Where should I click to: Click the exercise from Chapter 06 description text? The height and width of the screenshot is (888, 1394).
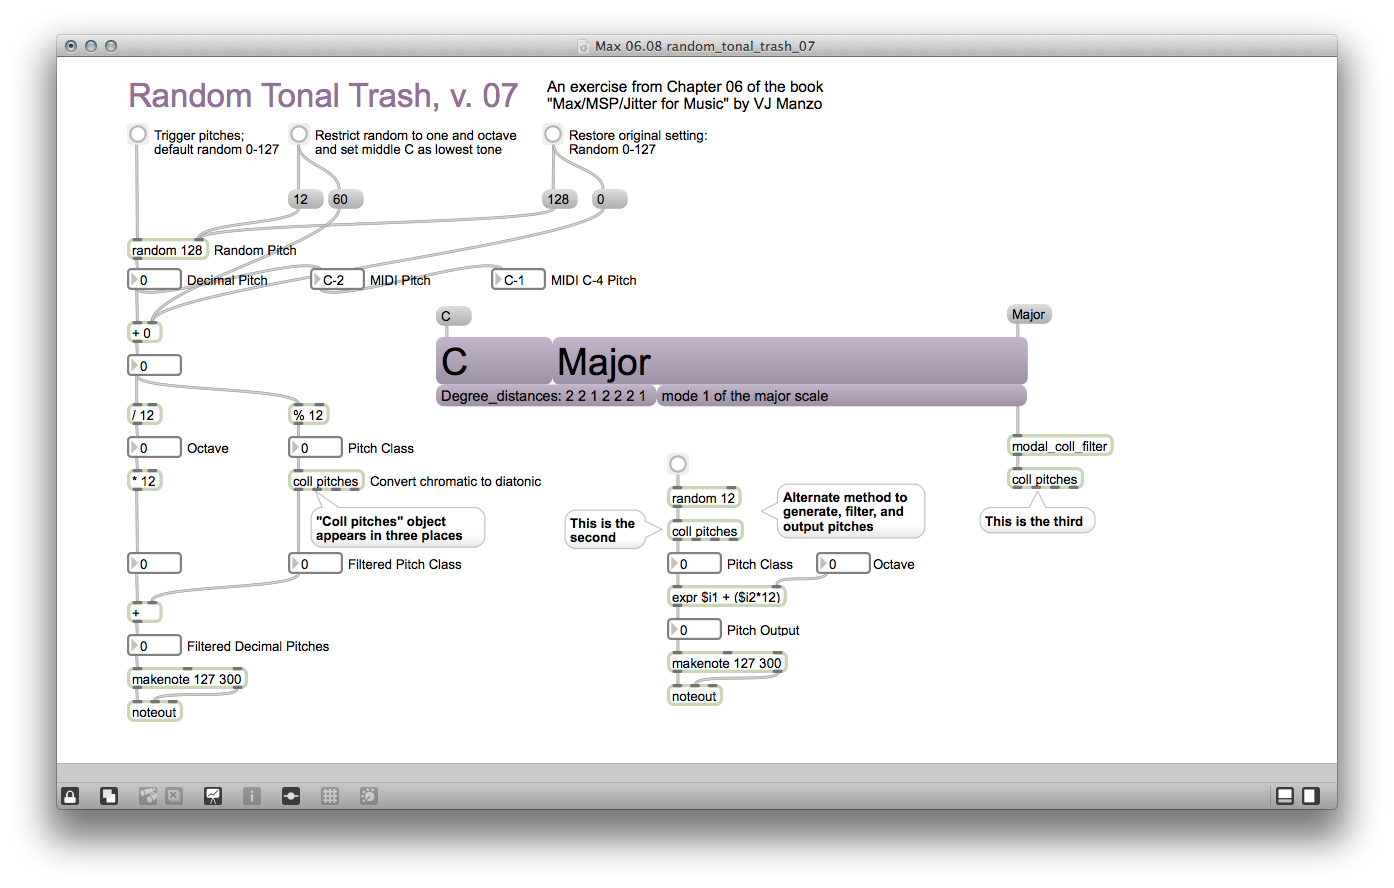tap(685, 95)
